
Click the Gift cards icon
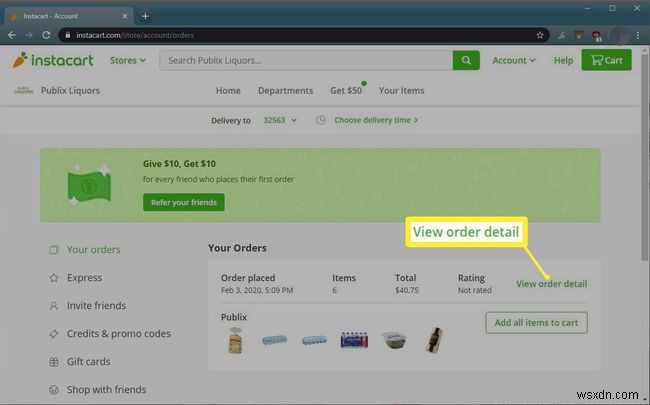(x=53, y=362)
